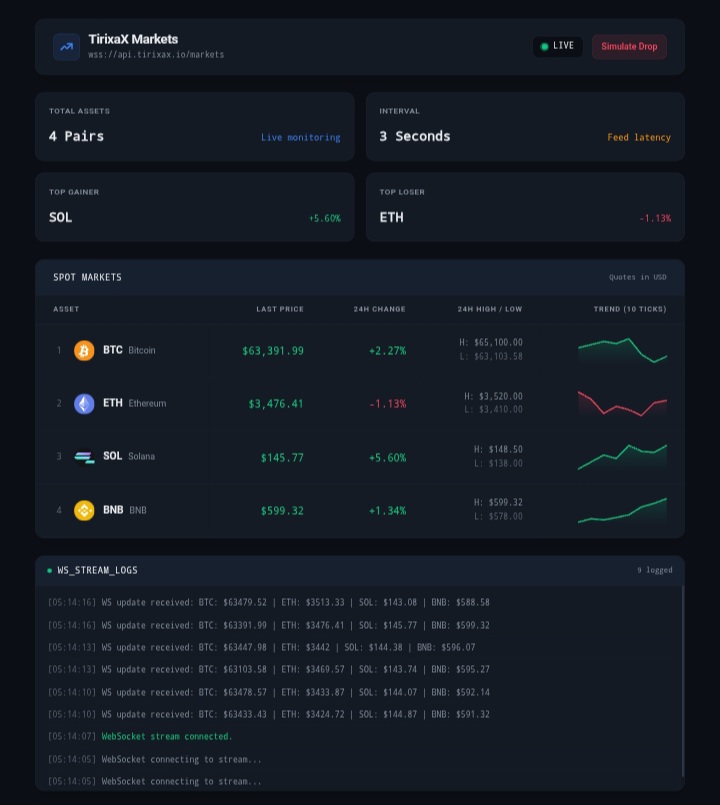
Task: Click the ETH Ethereum asset name
Action: pyautogui.click(x=135, y=403)
